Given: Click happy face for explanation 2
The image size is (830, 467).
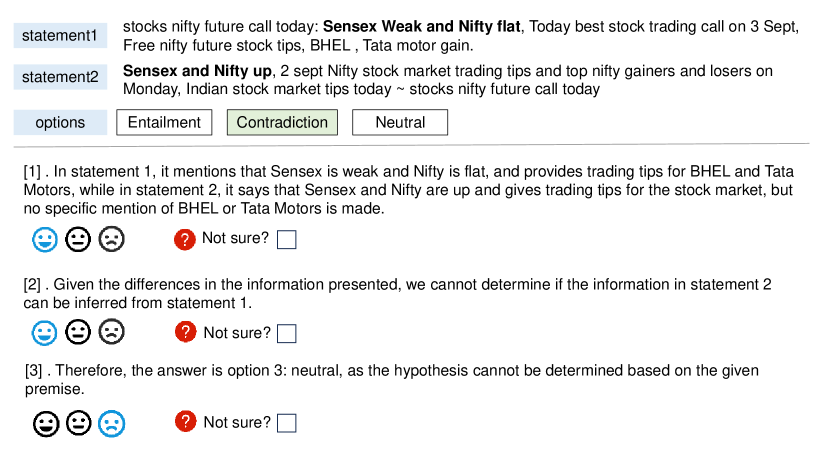Looking at the screenshot, I should [x=45, y=332].
